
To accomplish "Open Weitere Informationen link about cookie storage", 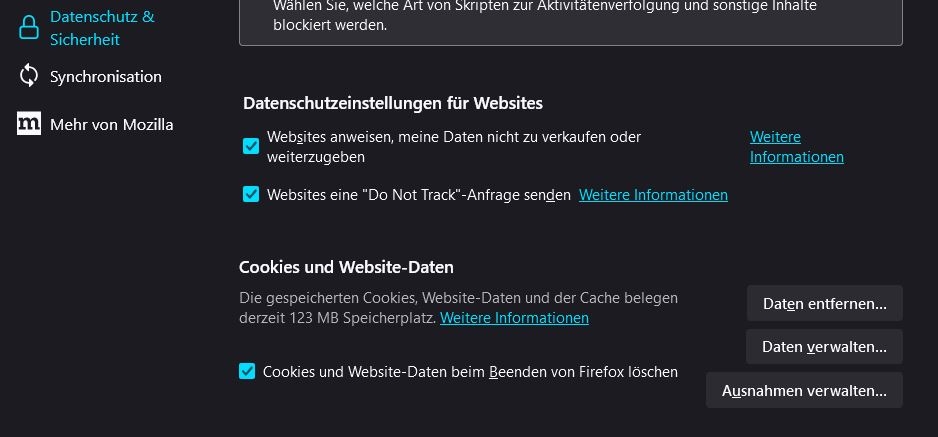I will [514, 318].
